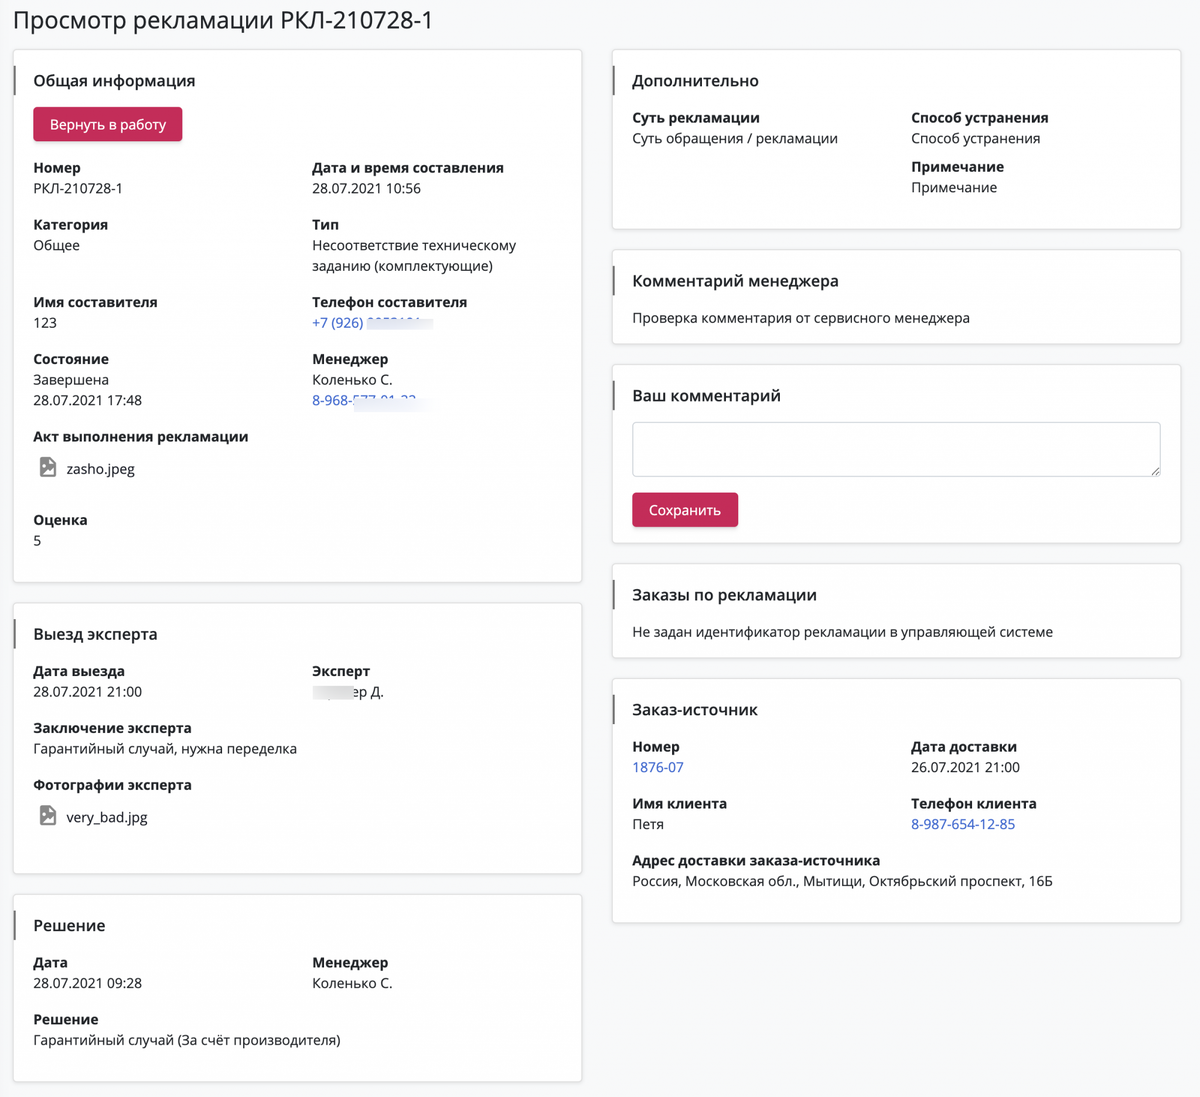Click the manager comment text "Проверка комментария"
Screen dimensions: 1200x1097
pyautogui.click(x=800, y=319)
